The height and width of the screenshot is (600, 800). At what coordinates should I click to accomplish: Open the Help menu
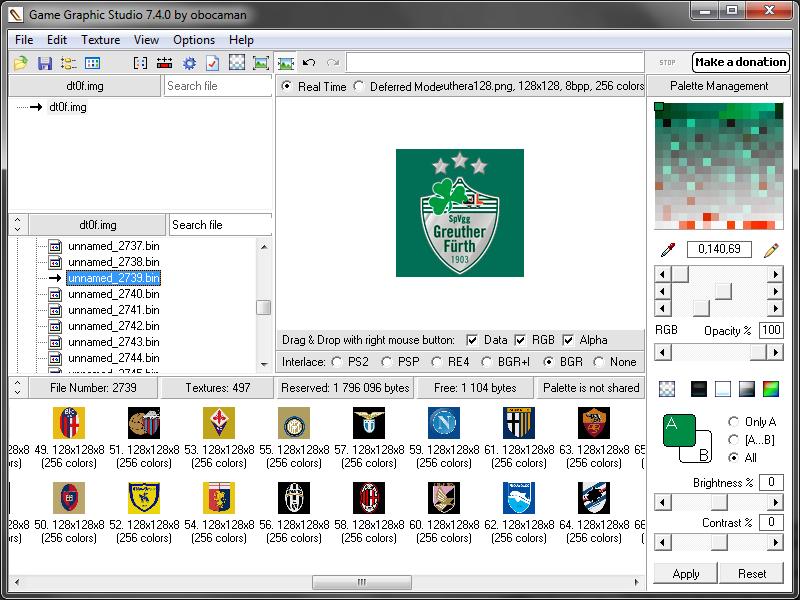pyautogui.click(x=241, y=40)
